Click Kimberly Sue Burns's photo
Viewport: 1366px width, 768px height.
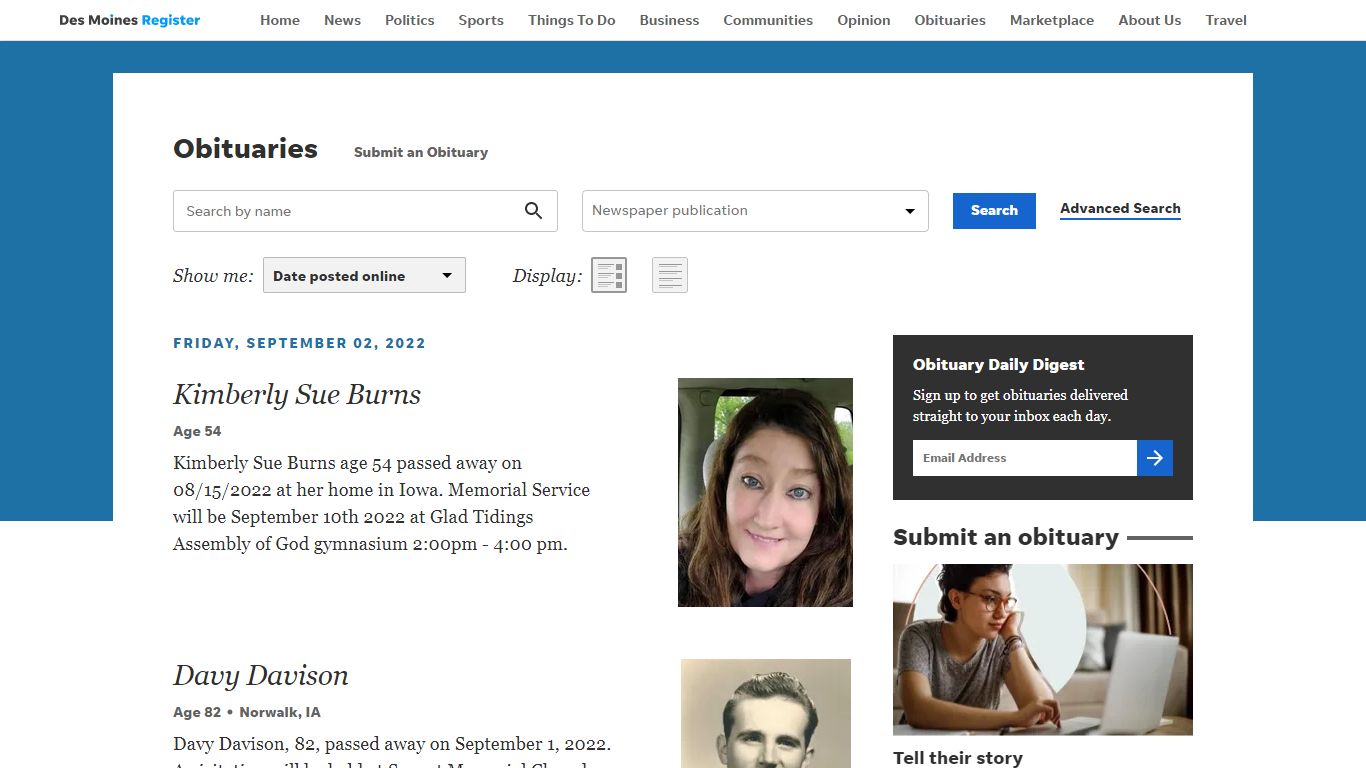coord(765,491)
